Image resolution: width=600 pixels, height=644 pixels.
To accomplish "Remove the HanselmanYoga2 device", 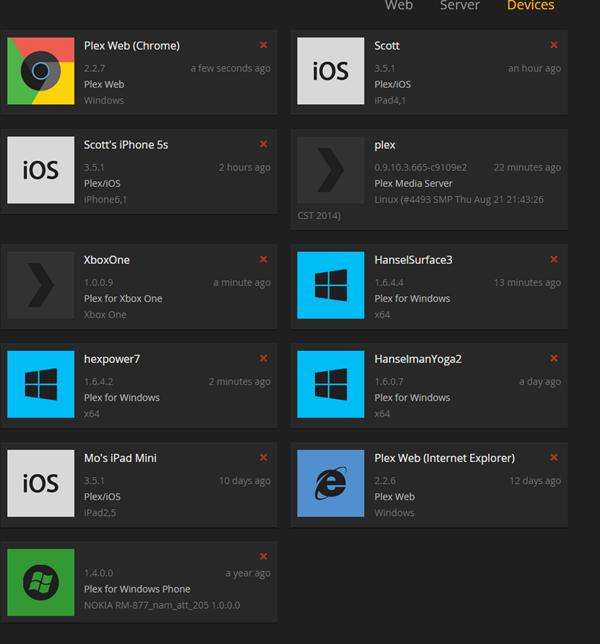I will coord(554,358).
